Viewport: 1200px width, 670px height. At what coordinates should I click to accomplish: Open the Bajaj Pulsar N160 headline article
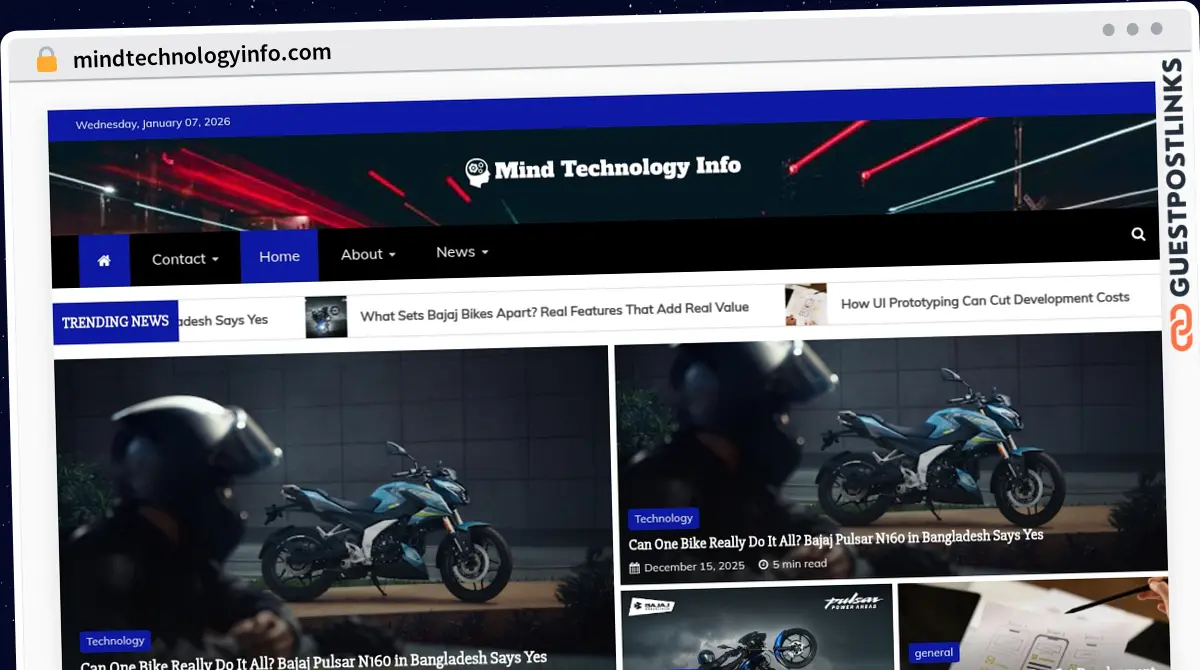(836, 535)
